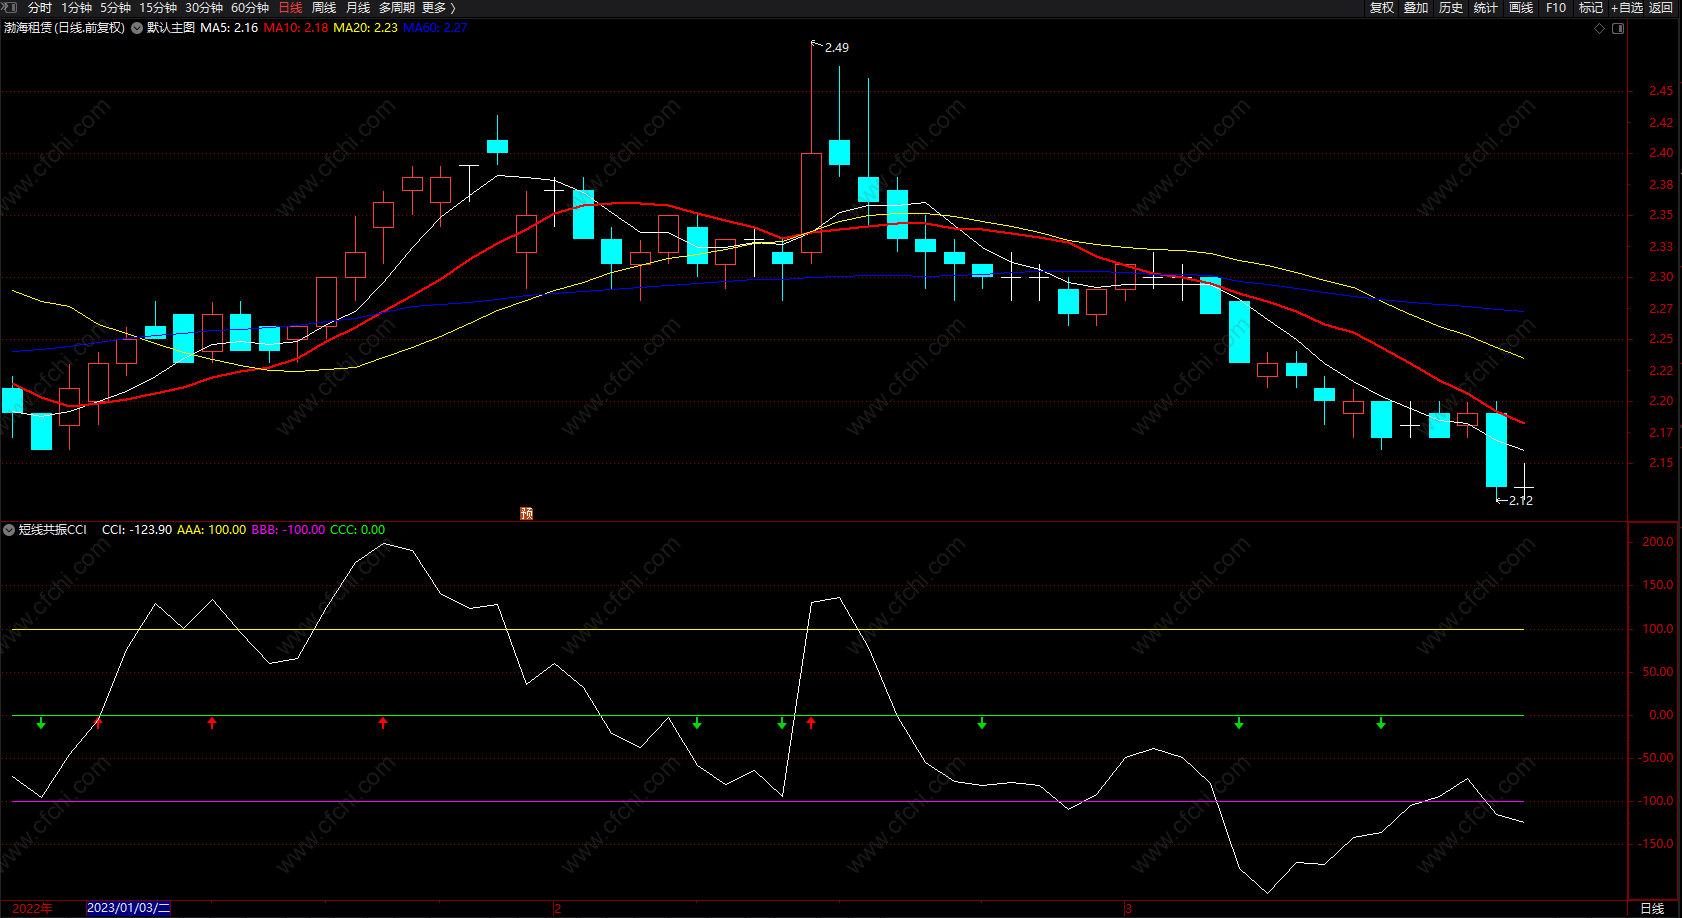The width and height of the screenshot is (1682, 918).
Task: Click the 2023/01/03/二 date label
Action: coord(129,908)
